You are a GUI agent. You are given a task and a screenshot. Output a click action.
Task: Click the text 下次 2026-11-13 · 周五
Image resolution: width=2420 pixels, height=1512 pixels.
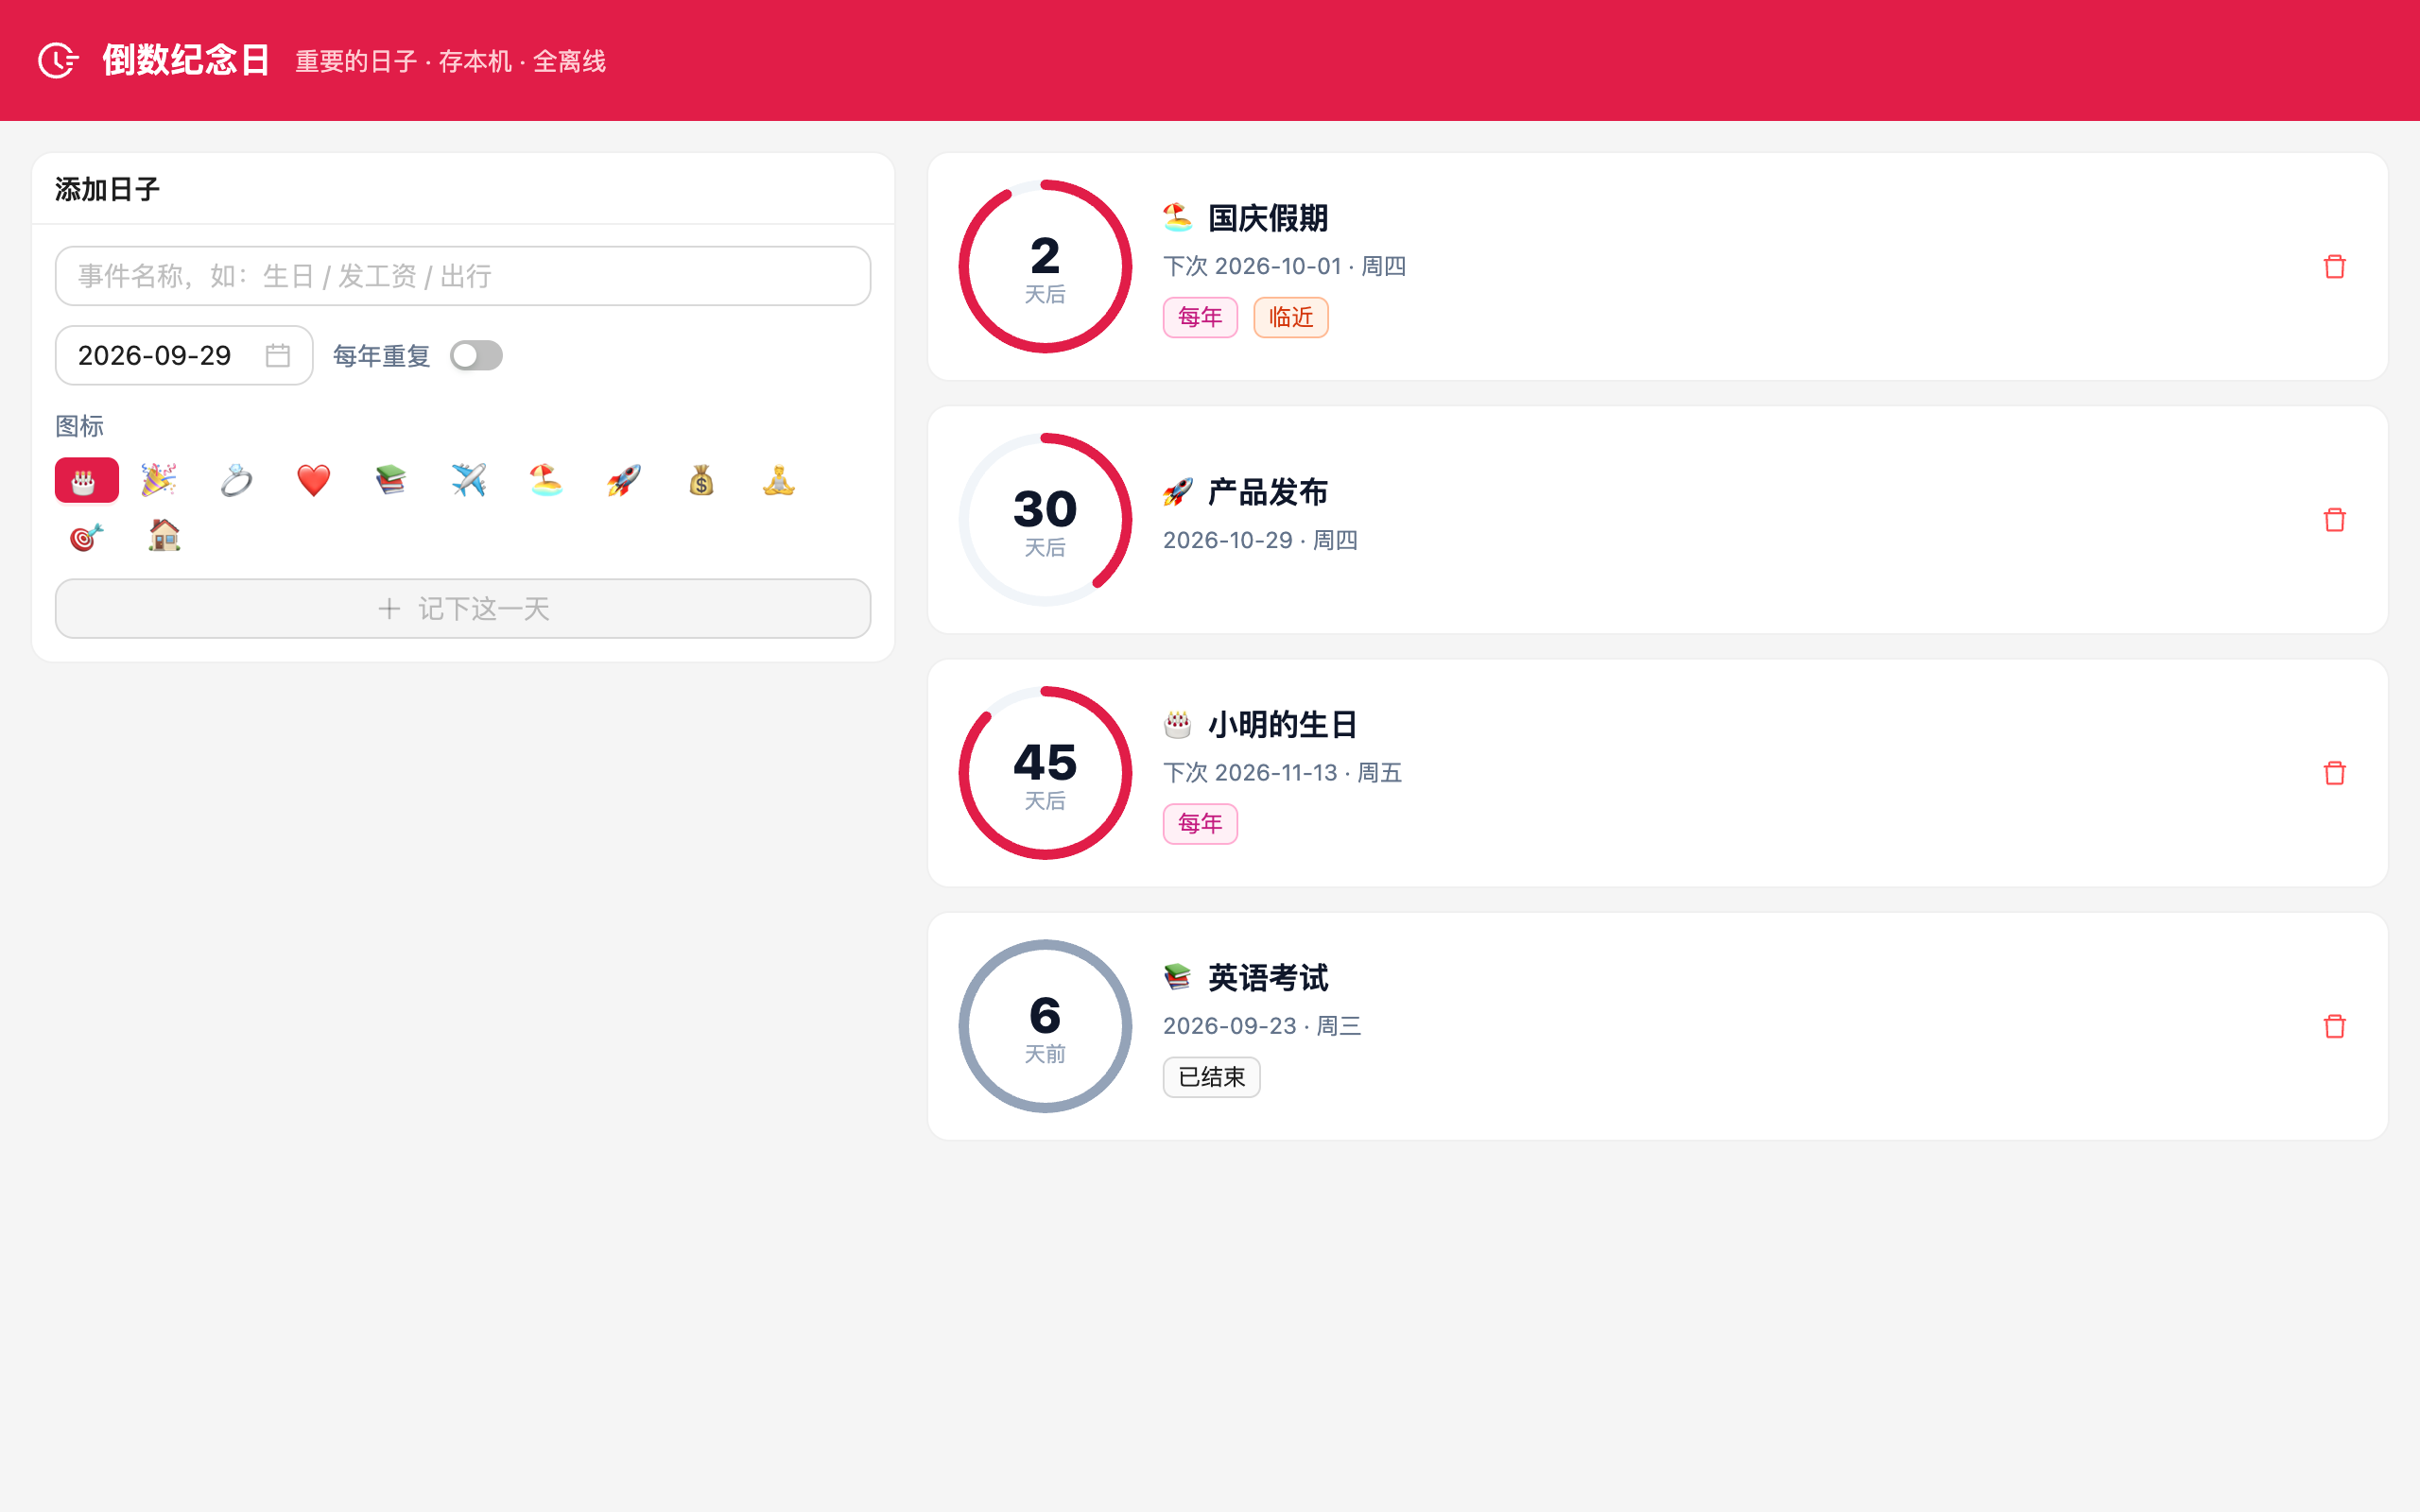click(x=1282, y=773)
